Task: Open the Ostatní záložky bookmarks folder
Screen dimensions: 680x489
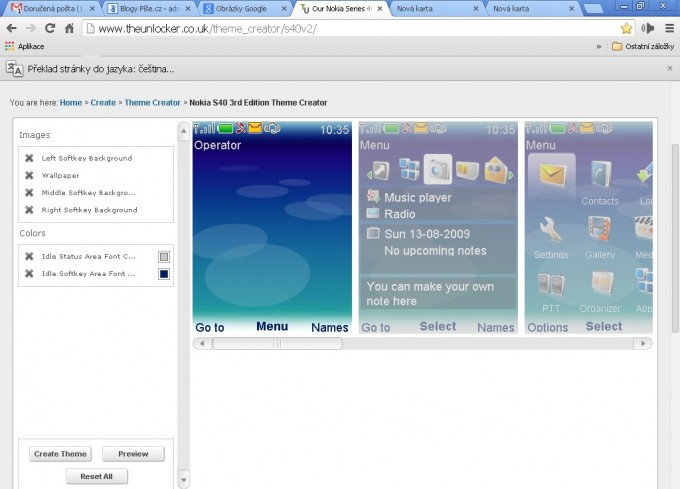Action: point(643,46)
